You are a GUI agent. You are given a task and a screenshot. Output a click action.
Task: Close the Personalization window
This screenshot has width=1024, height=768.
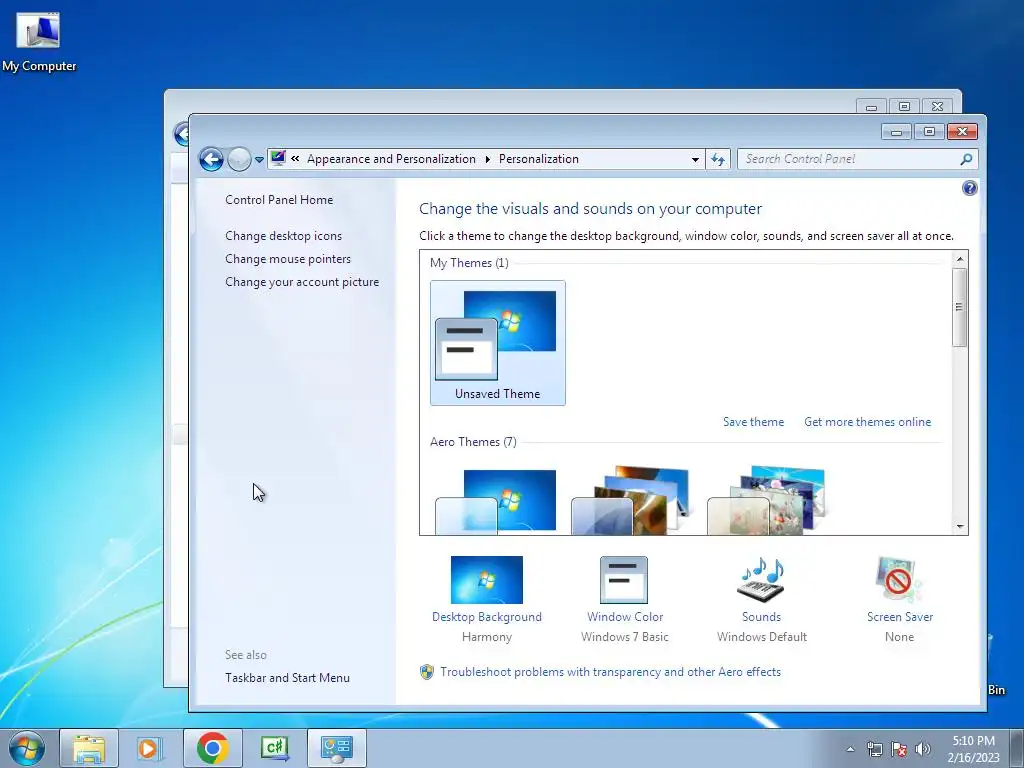click(x=962, y=132)
